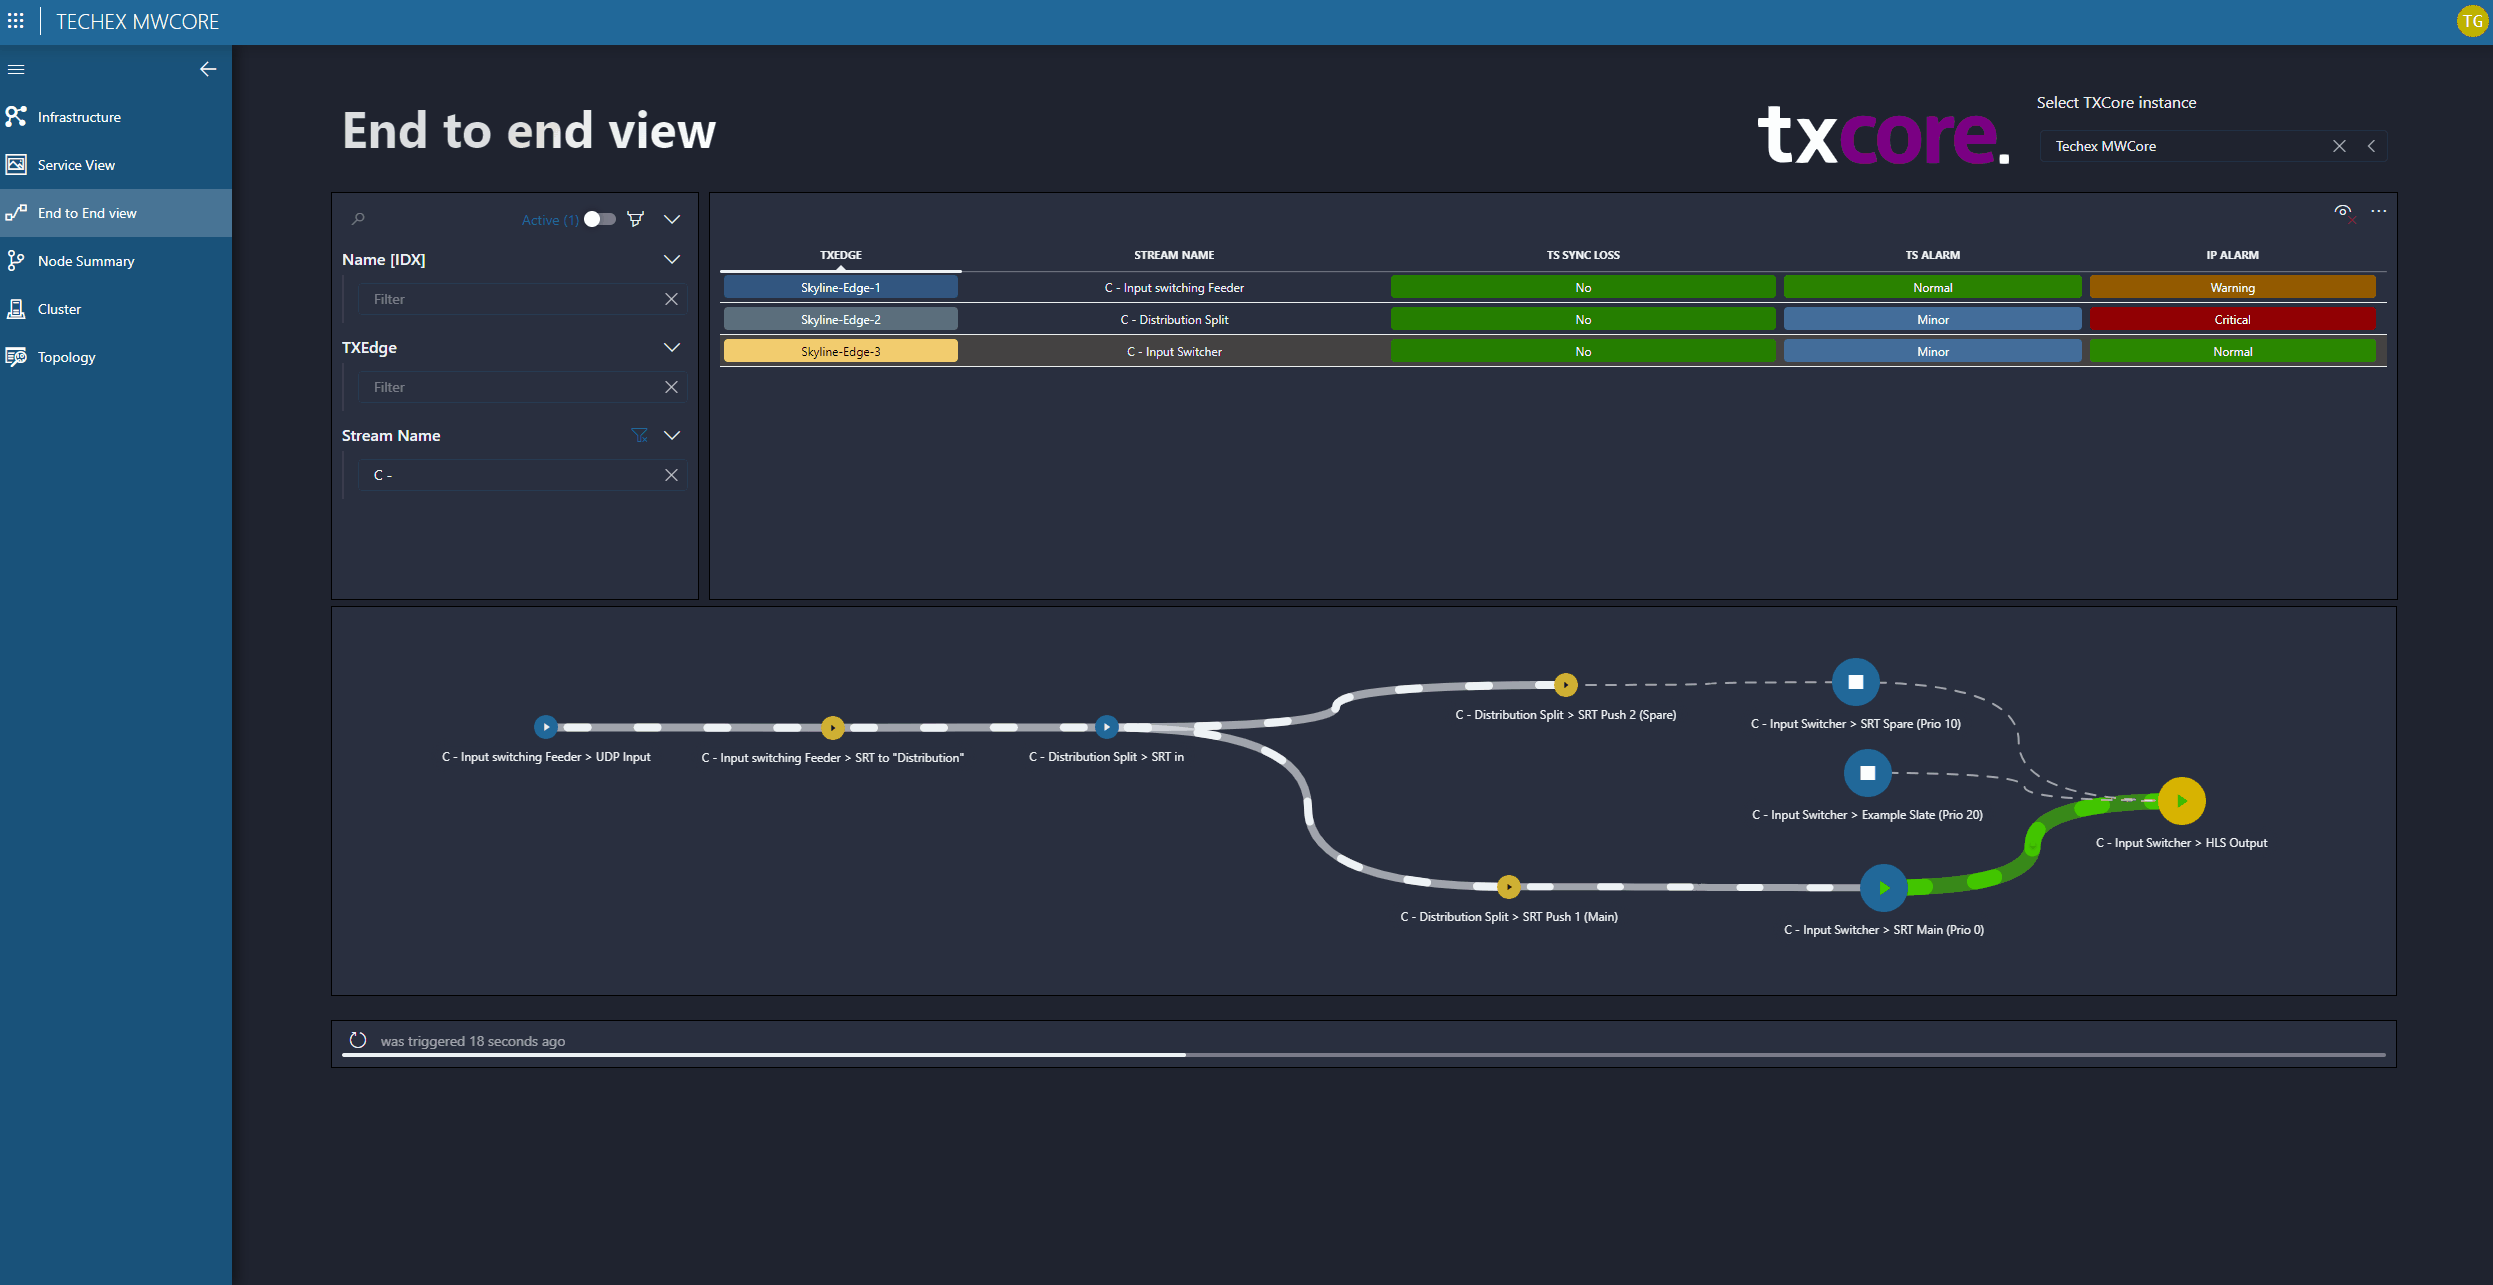2493x1285 pixels.
Task: Click Minor TS alarm cell for Skyline-Edge-2
Action: tap(1932, 319)
